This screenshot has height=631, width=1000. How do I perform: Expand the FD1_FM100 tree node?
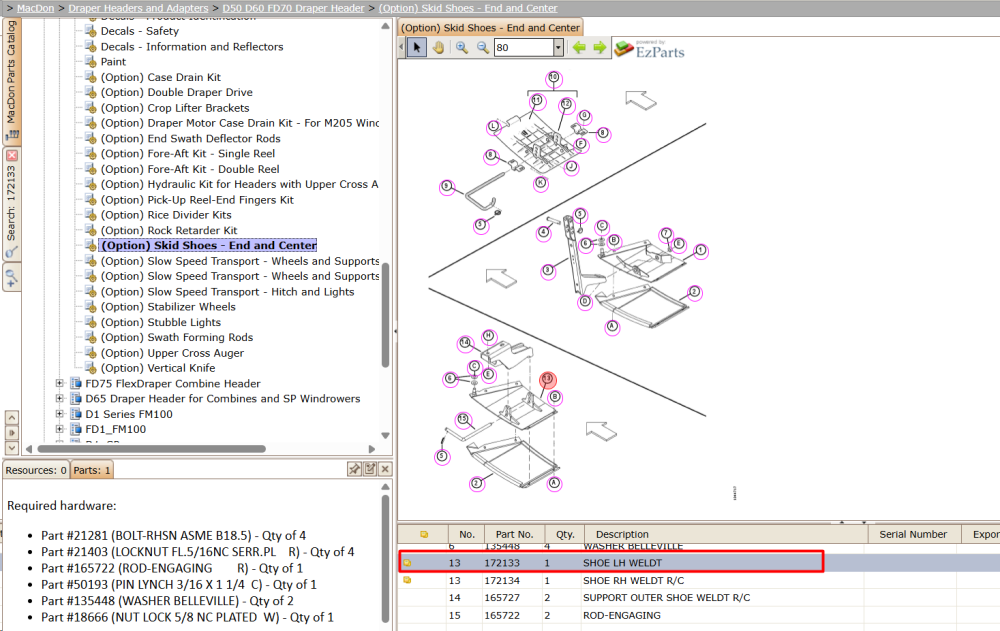tap(59, 429)
